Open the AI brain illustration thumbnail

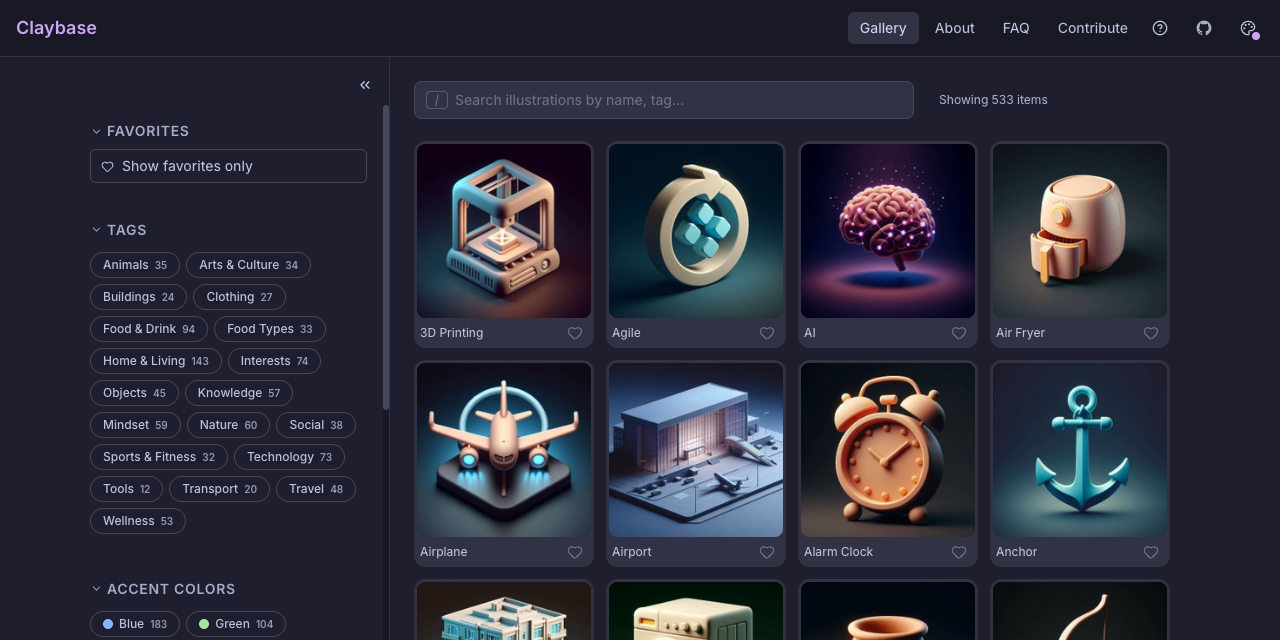pos(888,231)
